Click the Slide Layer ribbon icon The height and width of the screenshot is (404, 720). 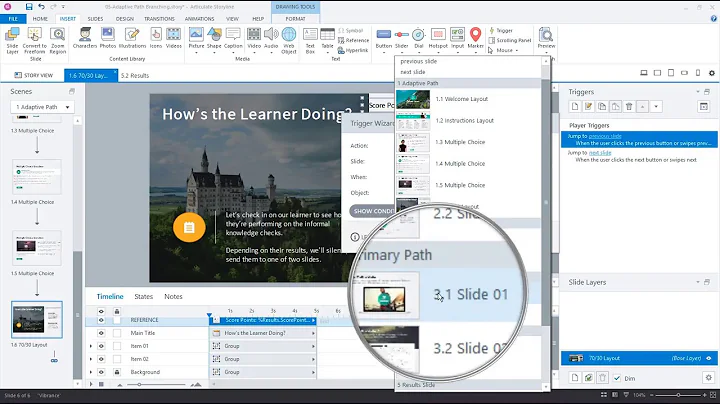12,41
